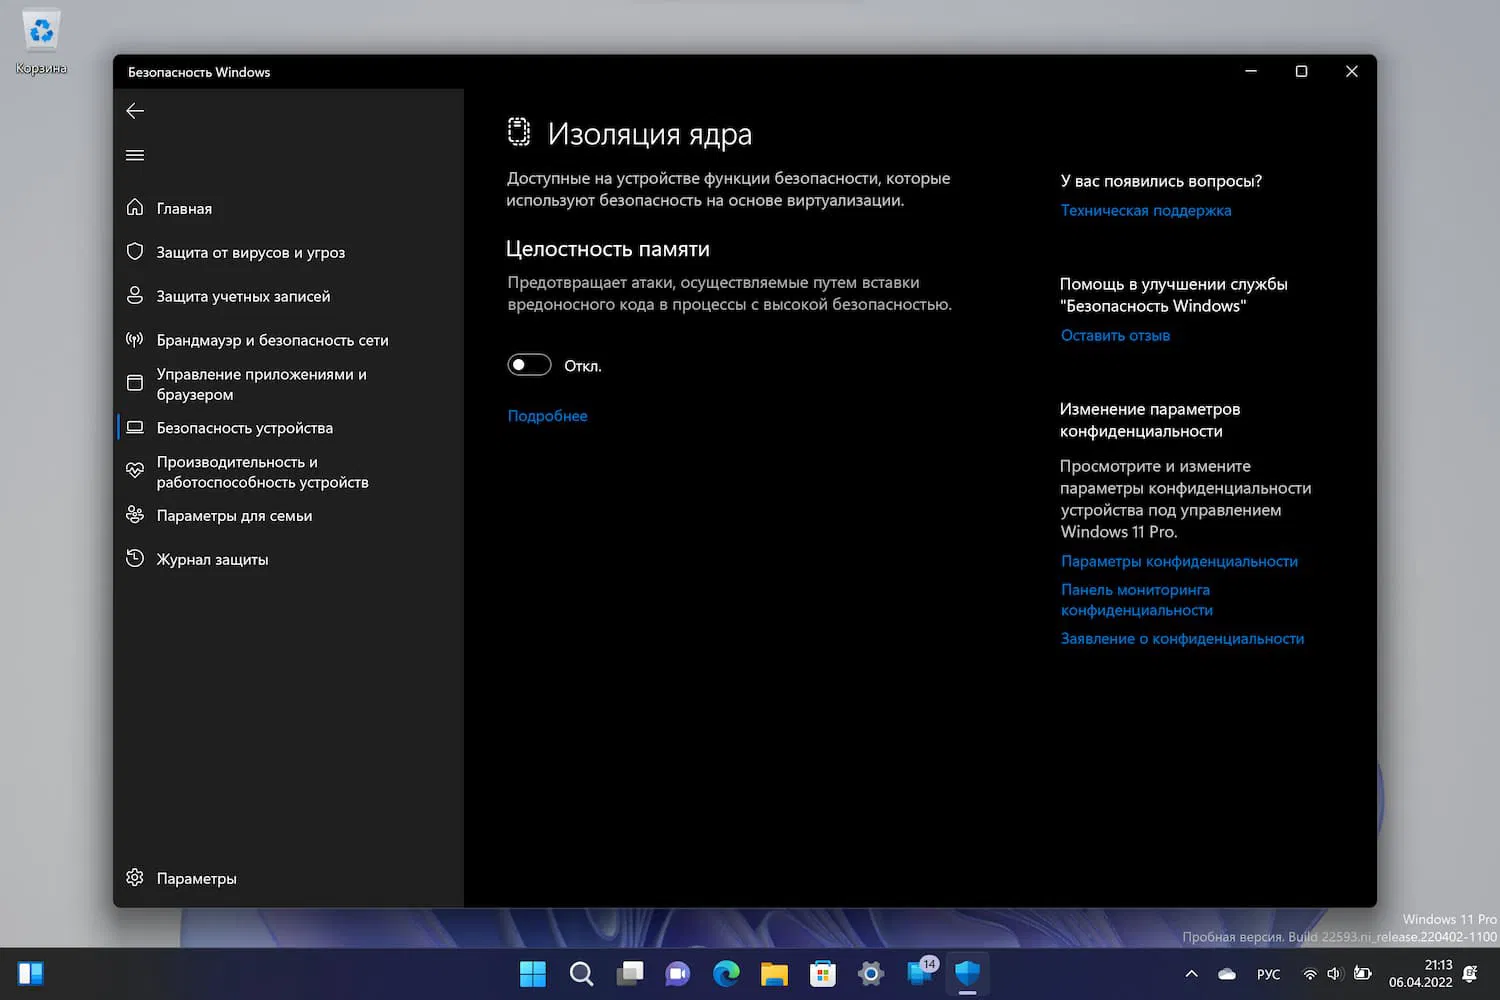Click the battery icon in tray
The width and height of the screenshot is (1500, 1000).
[1362, 973]
